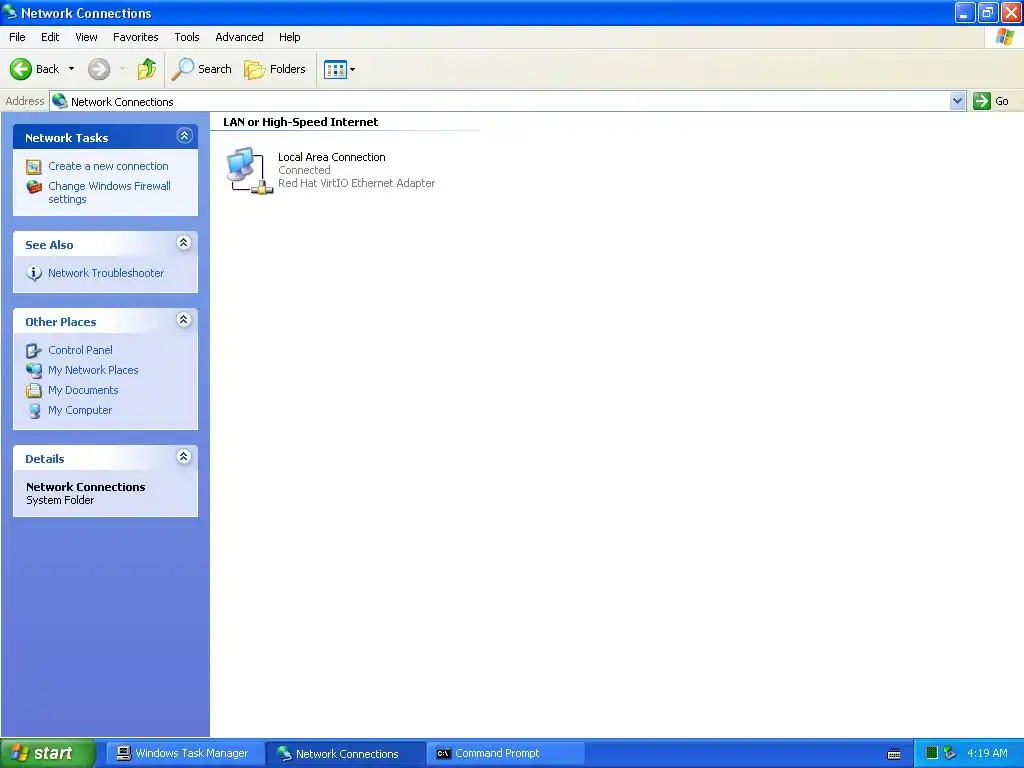This screenshot has width=1024, height=768.
Task: Click the Control Panel icon
Action: tap(34, 351)
